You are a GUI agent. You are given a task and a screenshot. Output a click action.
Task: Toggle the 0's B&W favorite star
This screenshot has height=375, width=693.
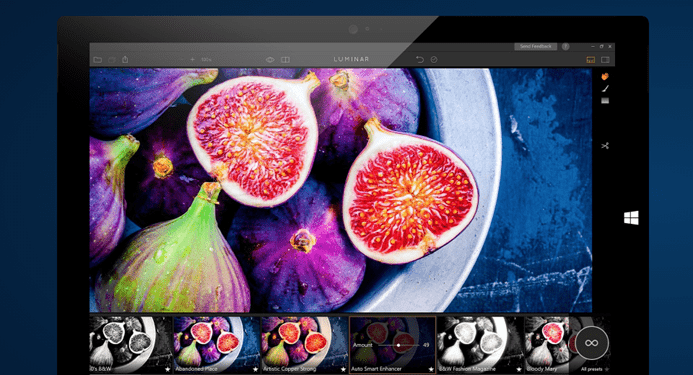coord(168,369)
